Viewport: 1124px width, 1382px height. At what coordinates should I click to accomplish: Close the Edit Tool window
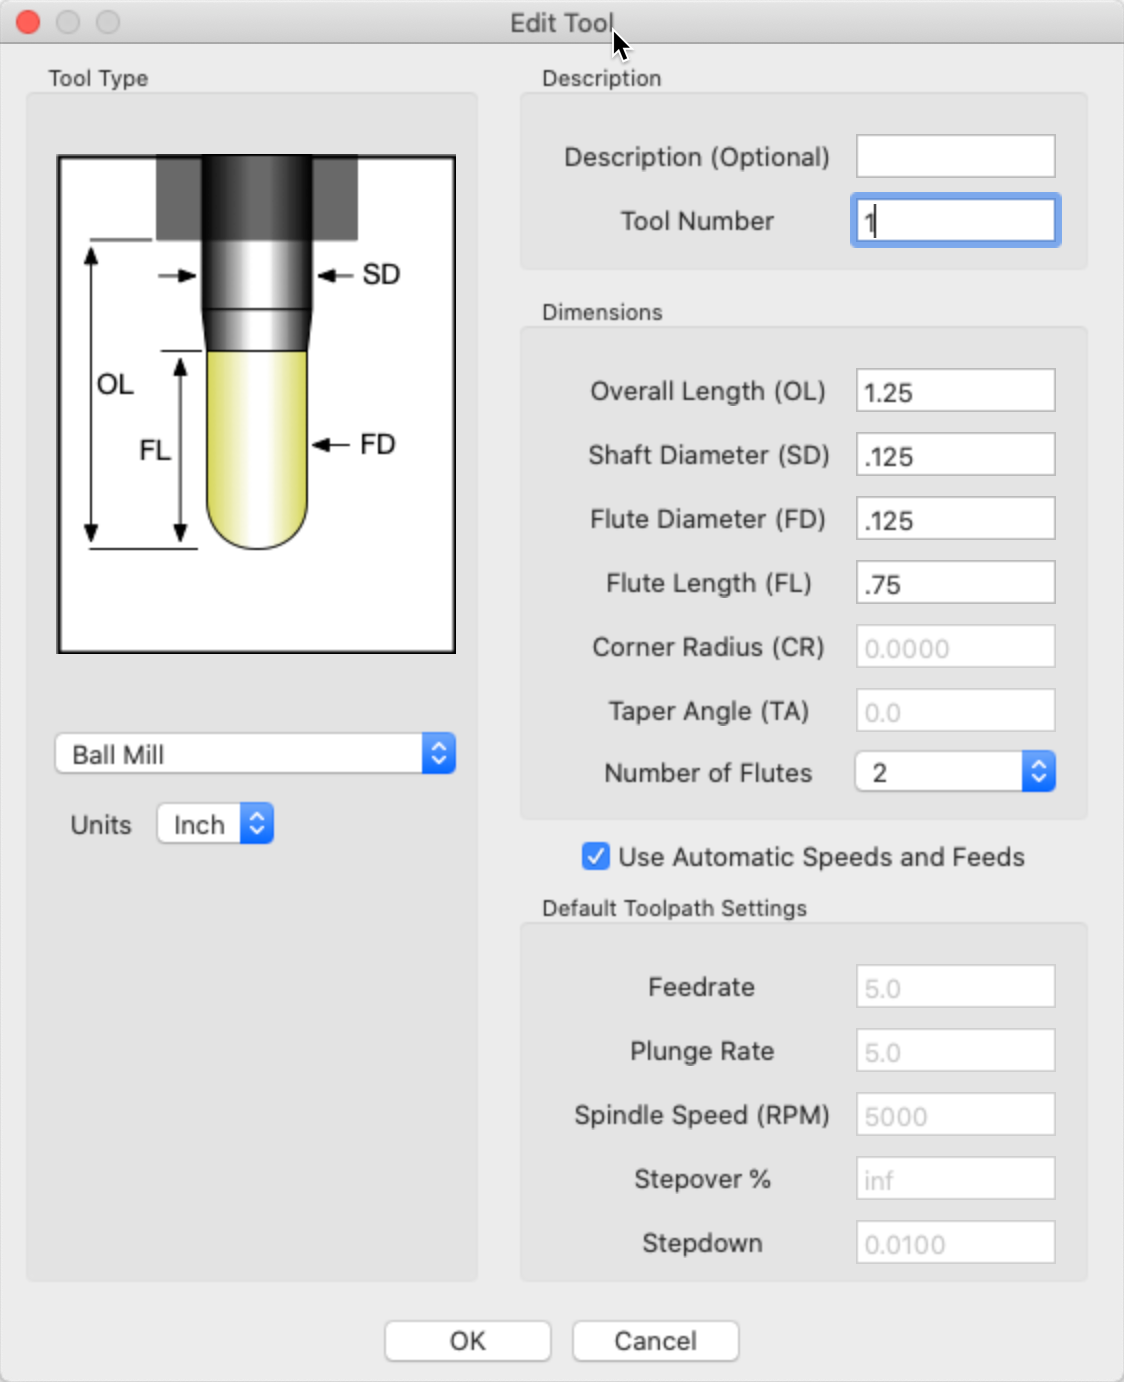click(28, 22)
